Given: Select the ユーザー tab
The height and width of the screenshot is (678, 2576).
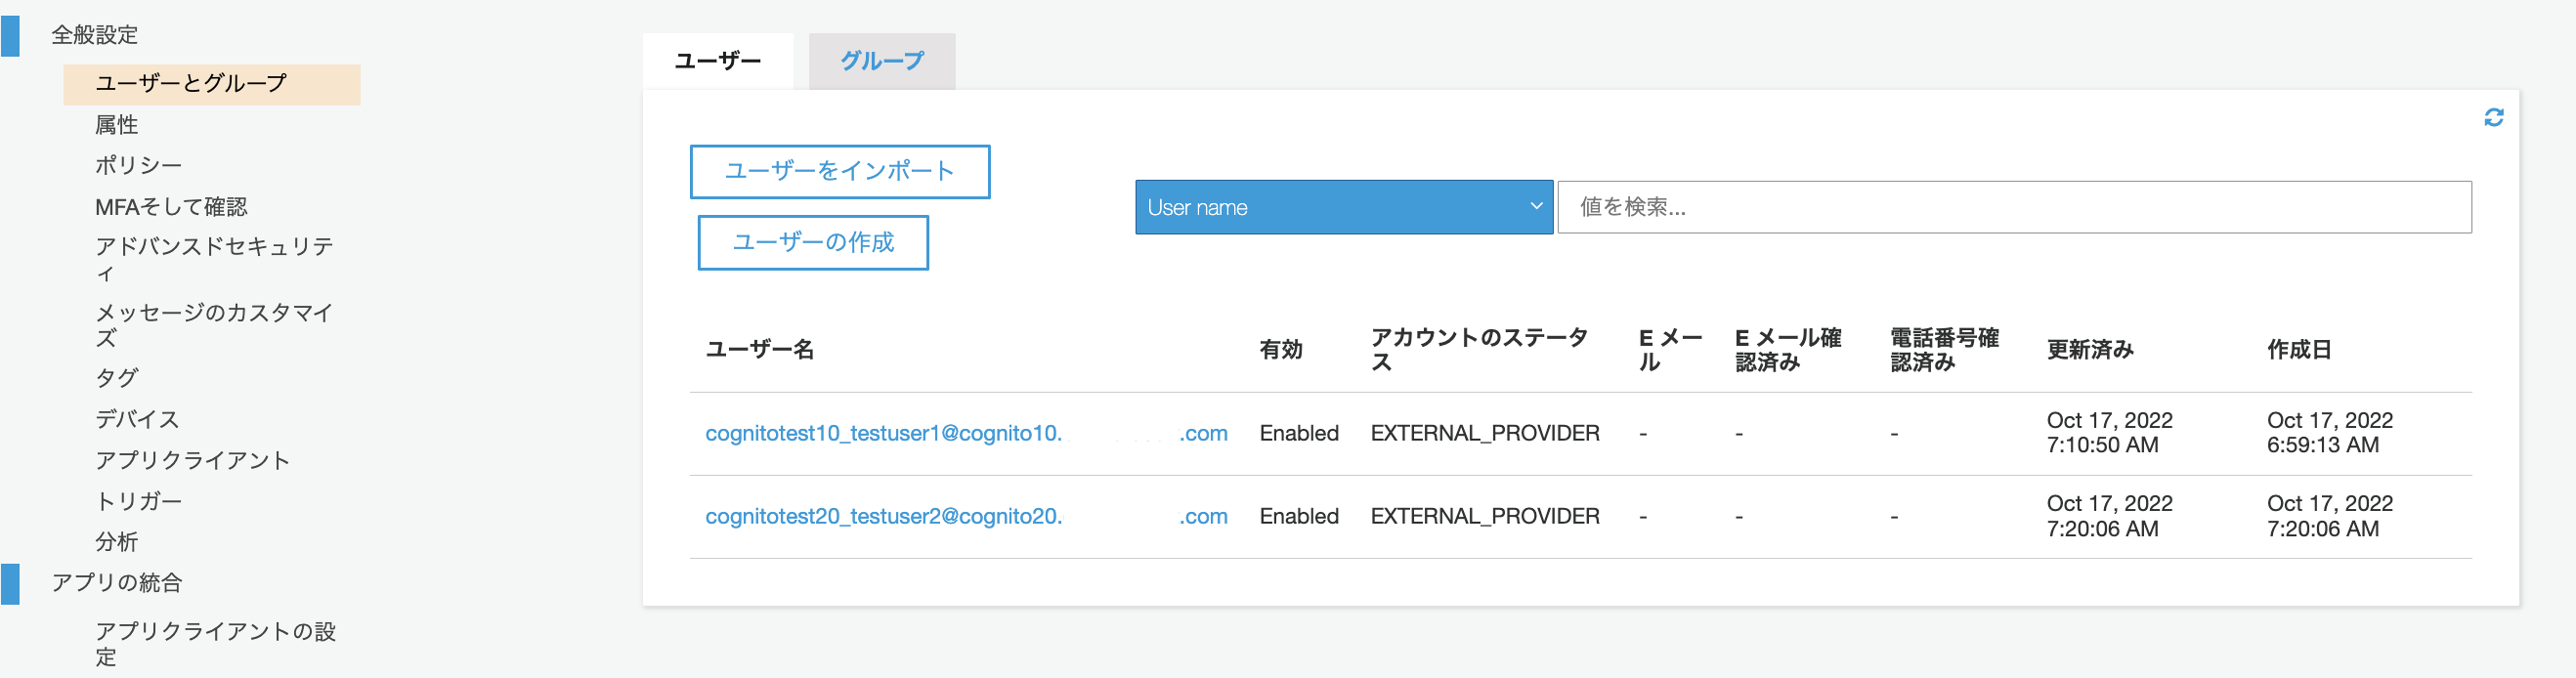Looking at the screenshot, I should (x=718, y=61).
